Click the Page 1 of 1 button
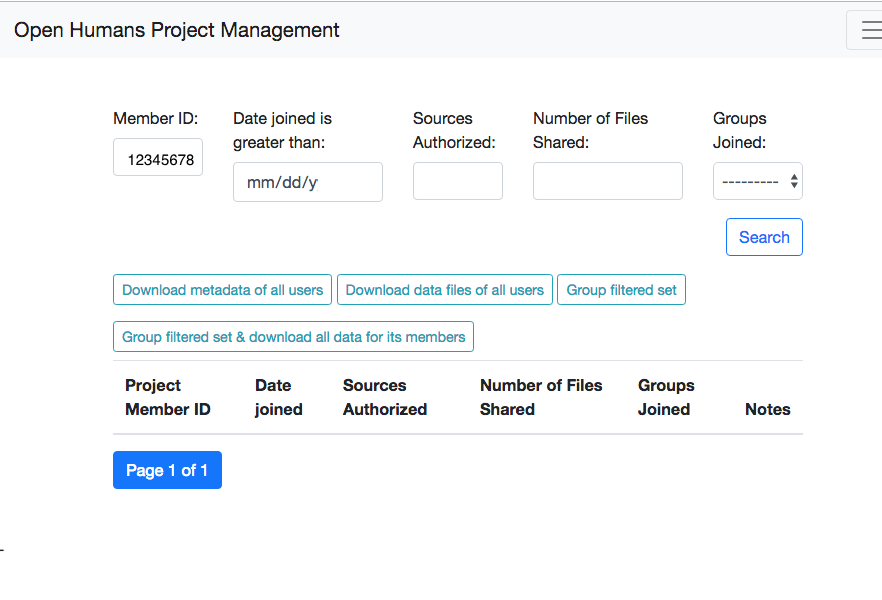 coord(167,470)
